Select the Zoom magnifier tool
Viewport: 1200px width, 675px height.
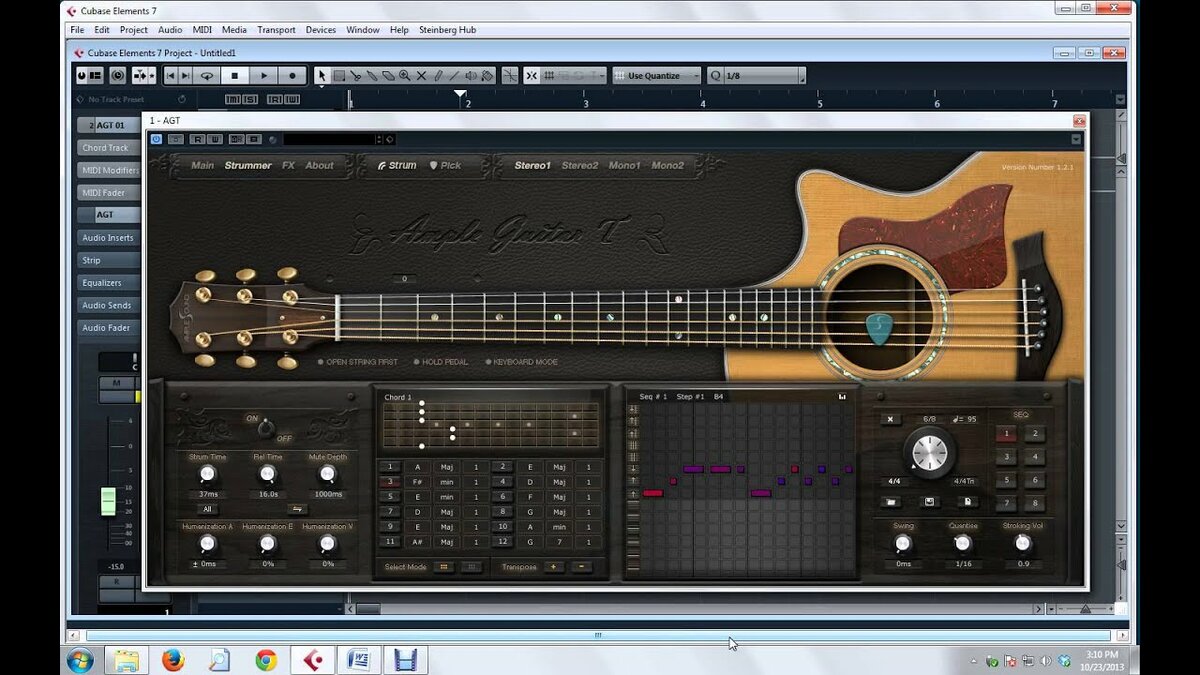pyautogui.click(x=404, y=75)
